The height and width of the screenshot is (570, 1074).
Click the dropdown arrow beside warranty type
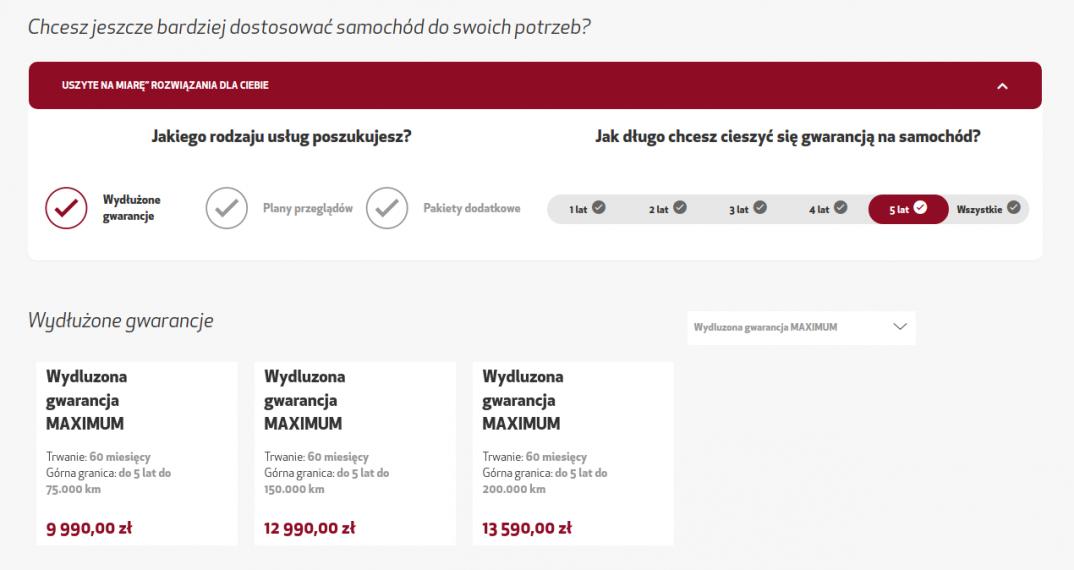[899, 327]
